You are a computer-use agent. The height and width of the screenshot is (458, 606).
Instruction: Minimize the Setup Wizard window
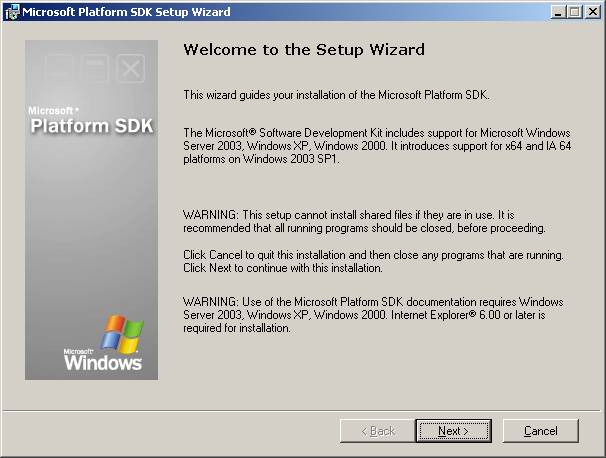558,12
